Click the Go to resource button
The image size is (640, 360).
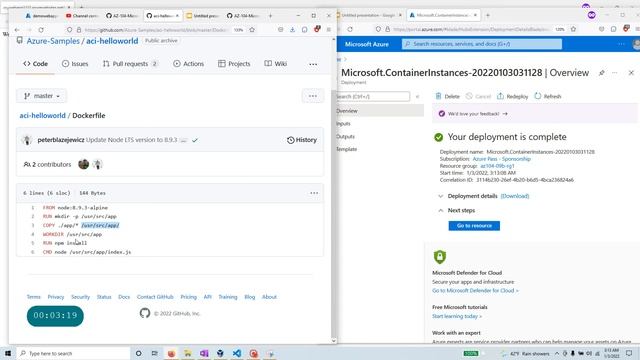[x=474, y=226]
